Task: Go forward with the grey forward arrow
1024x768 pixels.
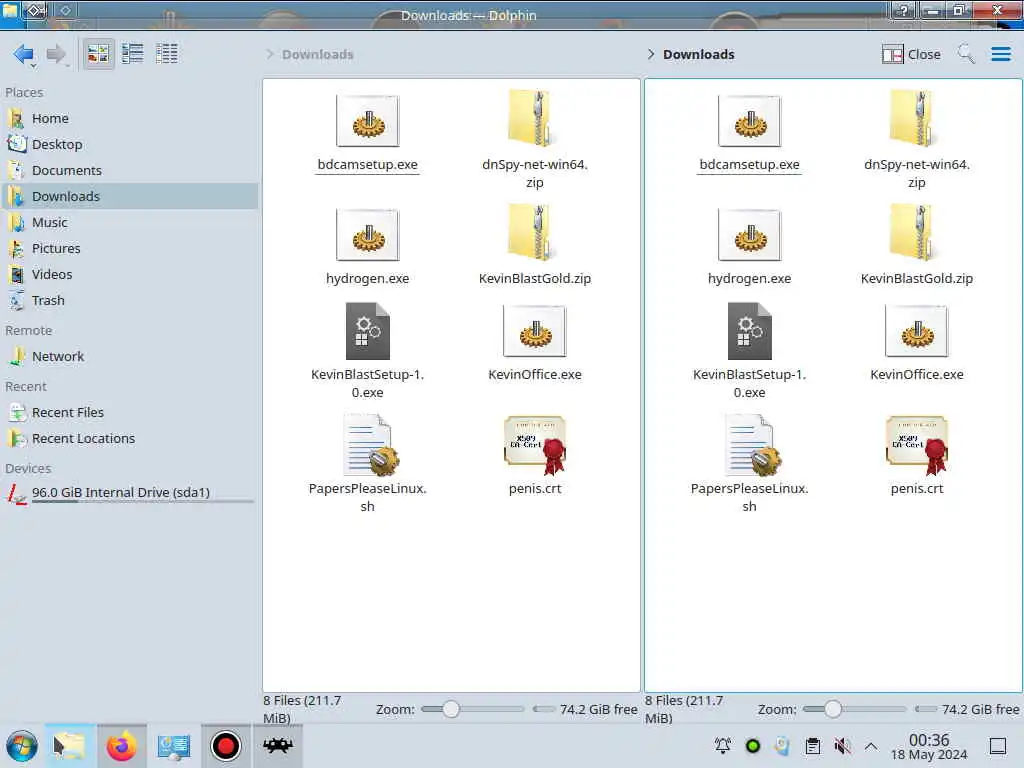Action: point(56,54)
